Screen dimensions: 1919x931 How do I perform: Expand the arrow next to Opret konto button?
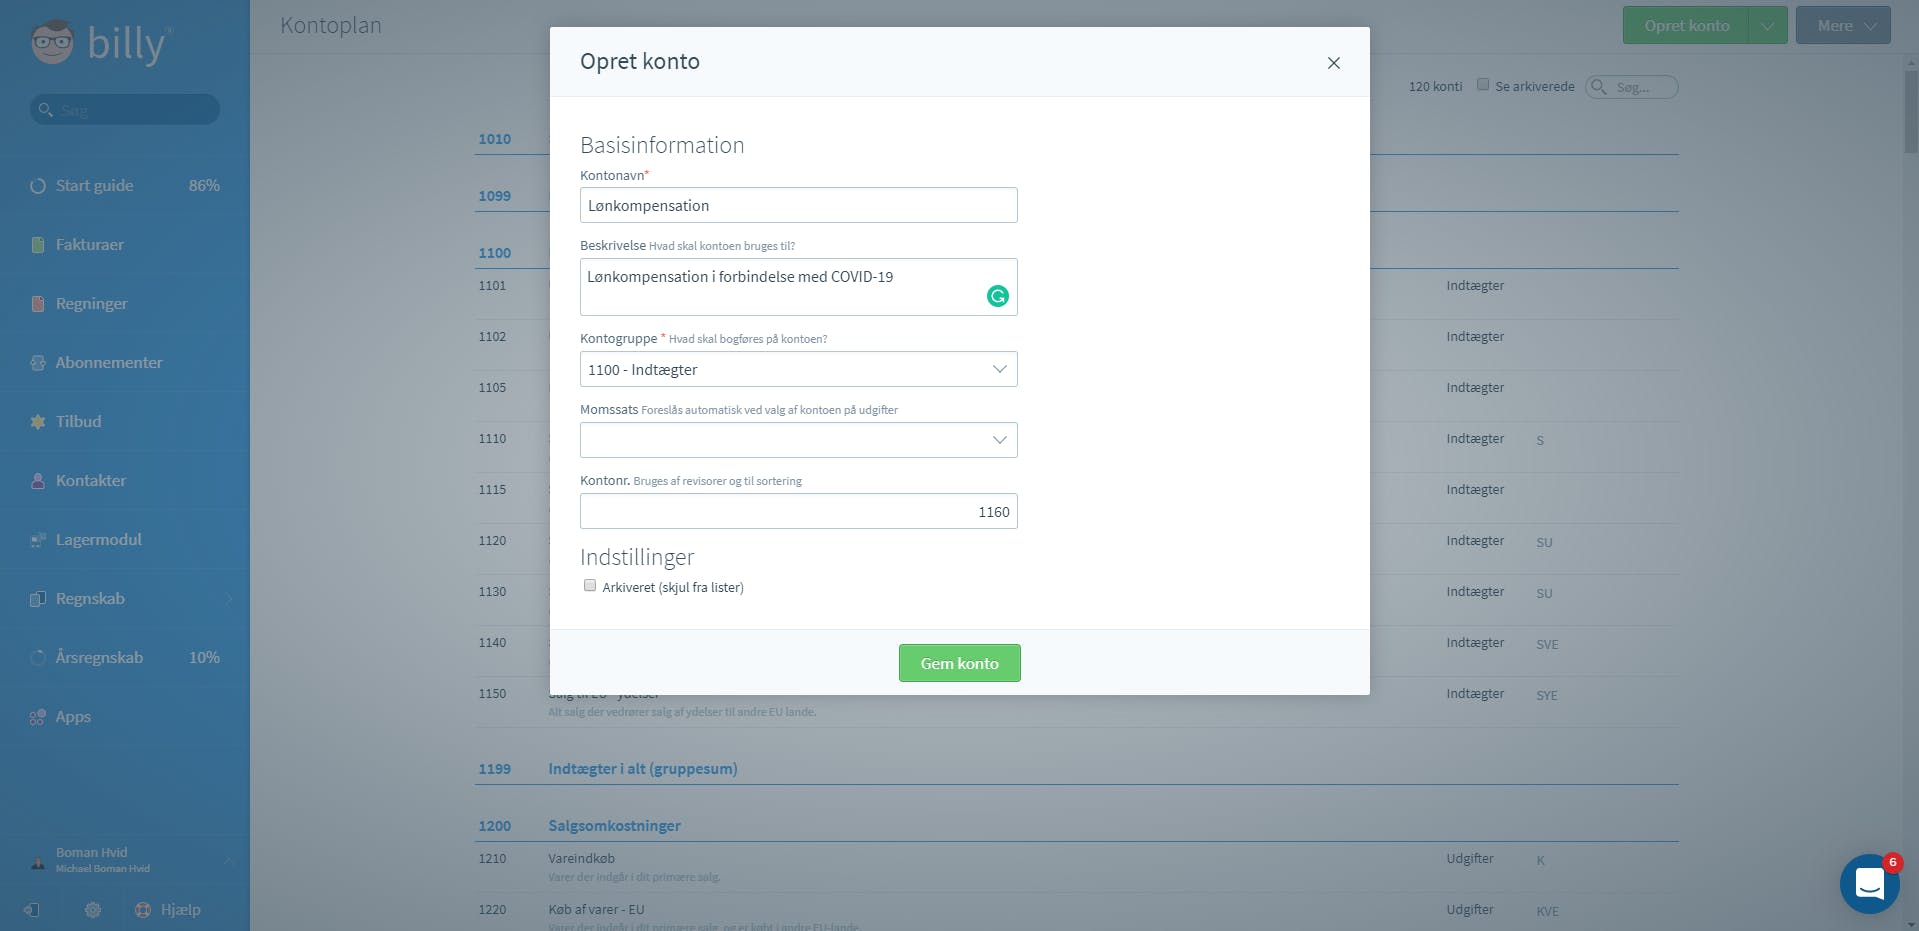coord(1767,26)
